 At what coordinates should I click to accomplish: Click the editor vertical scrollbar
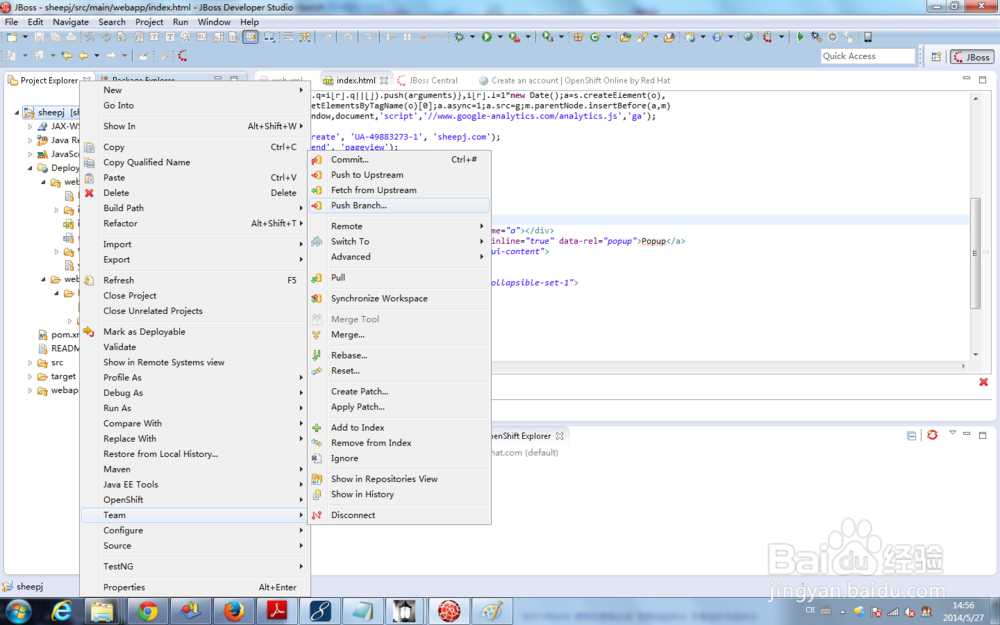[x=975, y=253]
